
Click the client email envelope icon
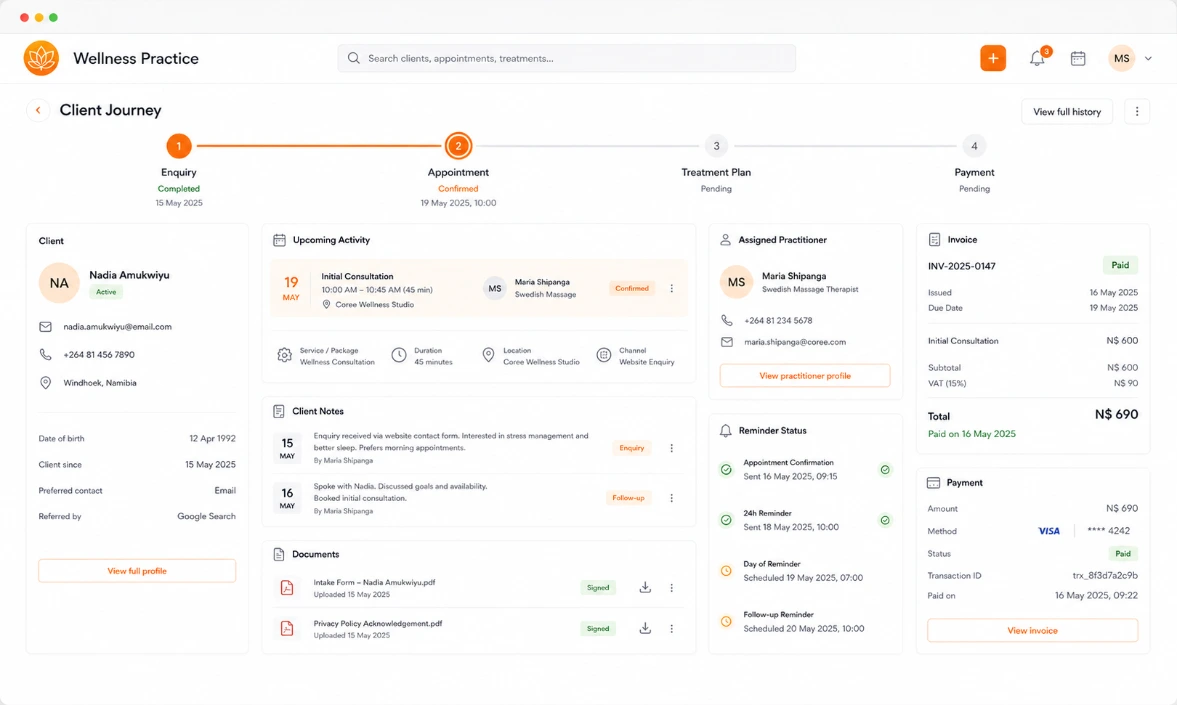pyautogui.click(x=46, y=327)
